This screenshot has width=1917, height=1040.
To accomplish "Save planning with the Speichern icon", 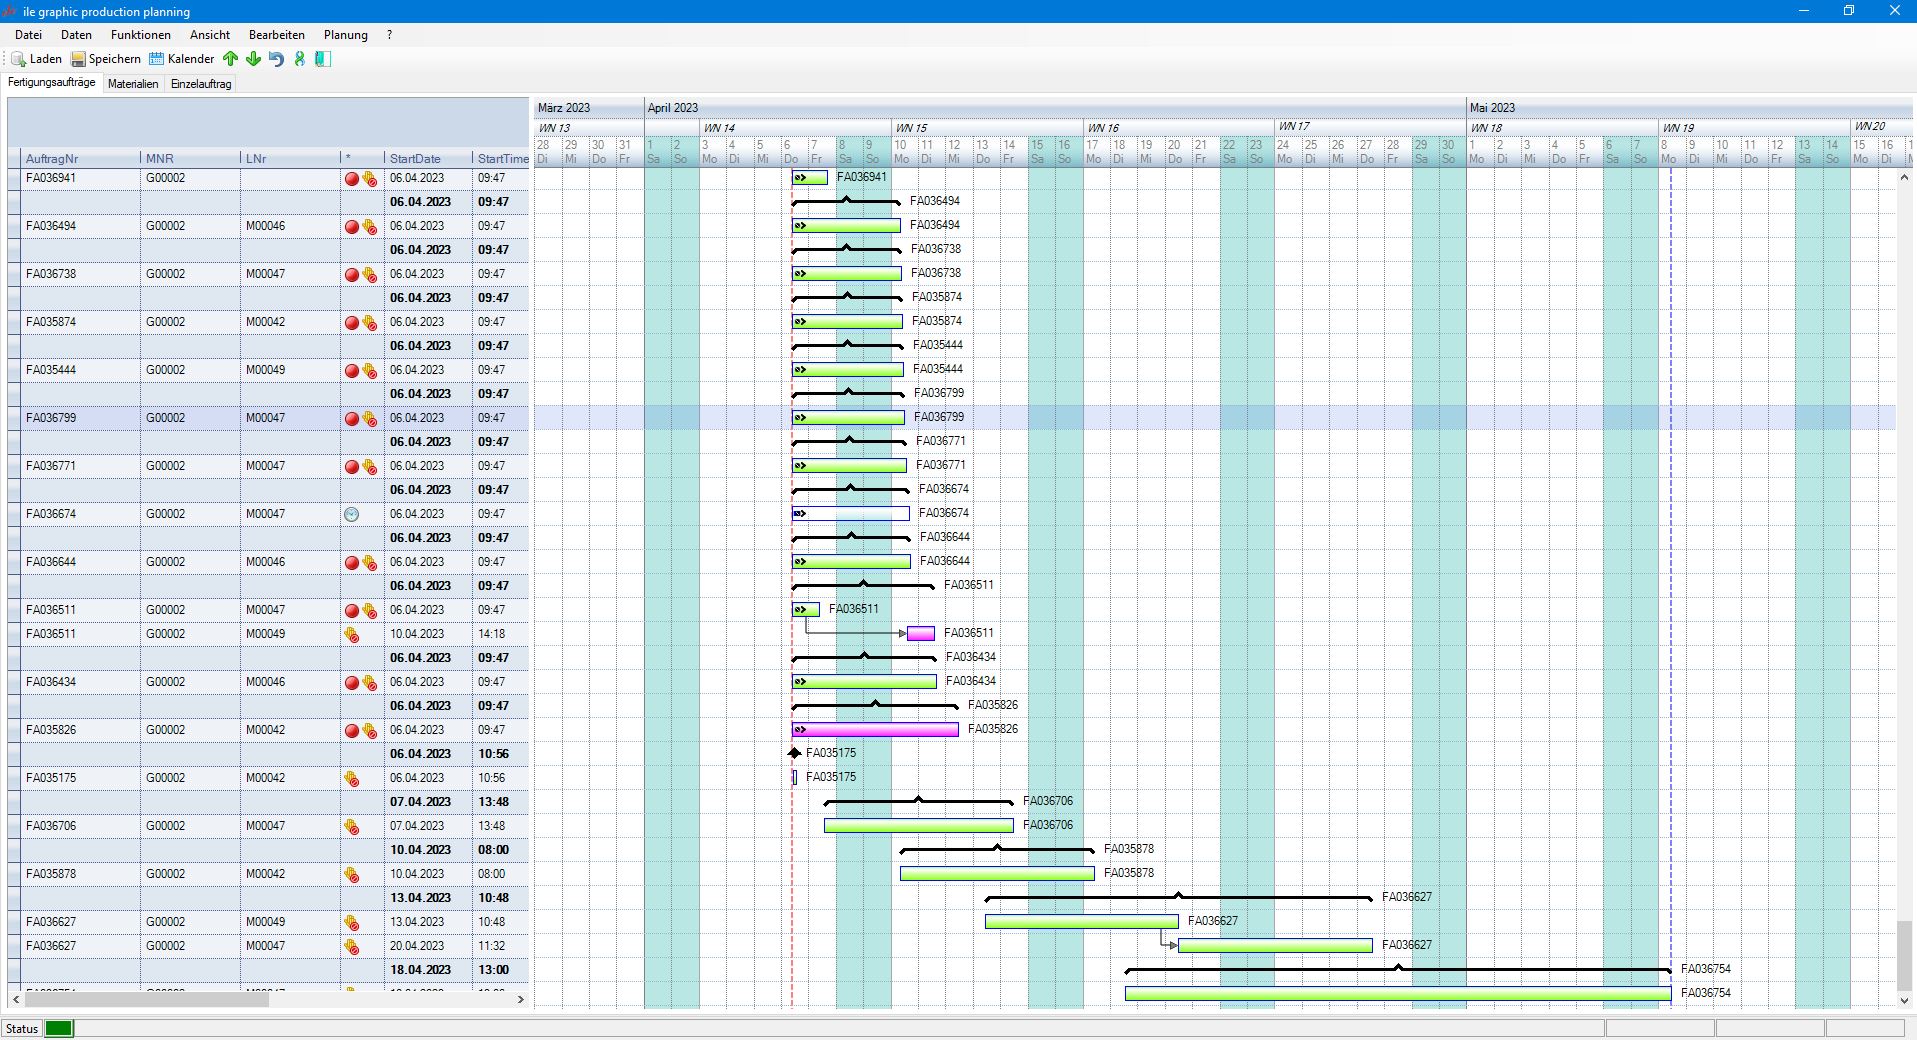I will [x=78, y=59].
